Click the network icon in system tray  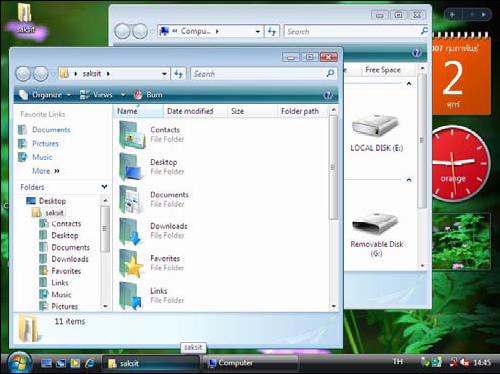coord(454,362)
